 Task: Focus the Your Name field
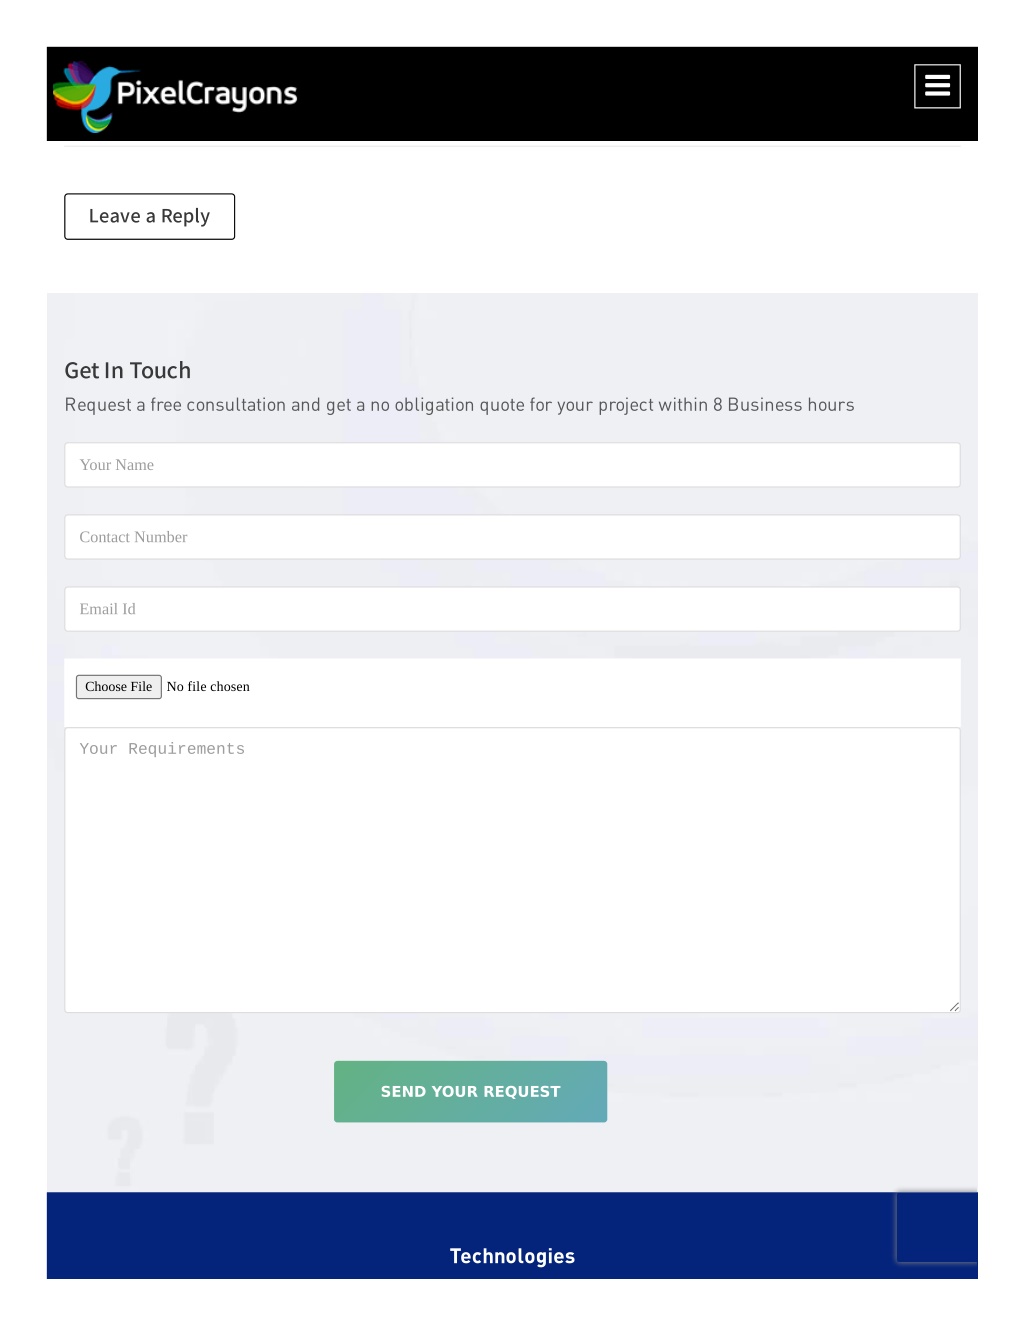(512, 465)
